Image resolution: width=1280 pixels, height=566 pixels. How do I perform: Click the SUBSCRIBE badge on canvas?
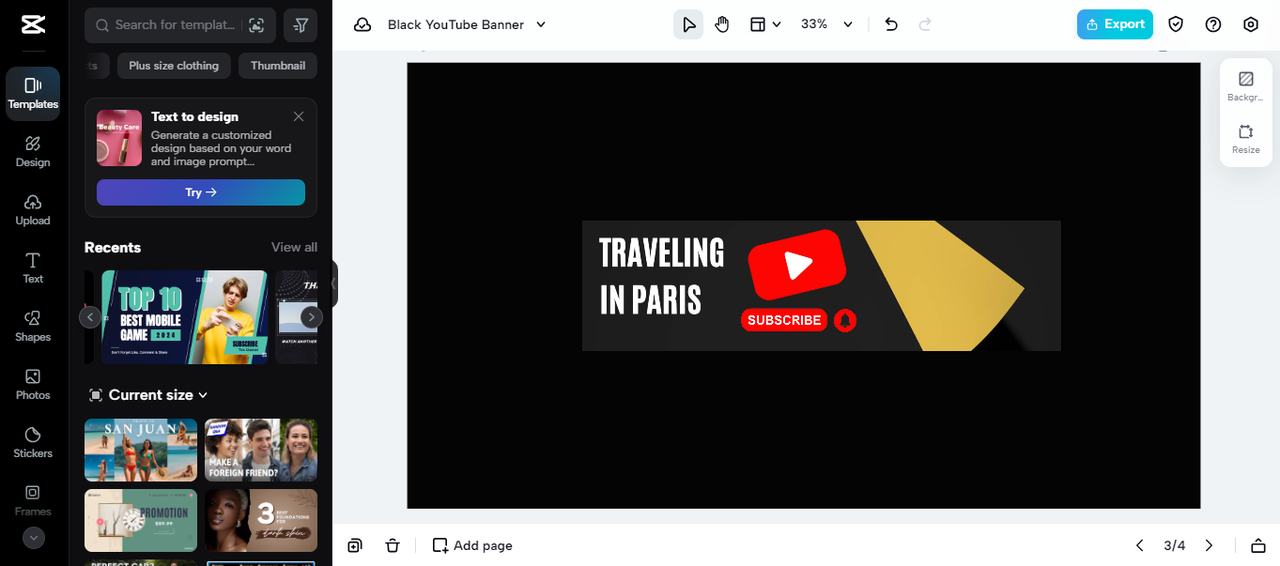[x=784, y=320]
